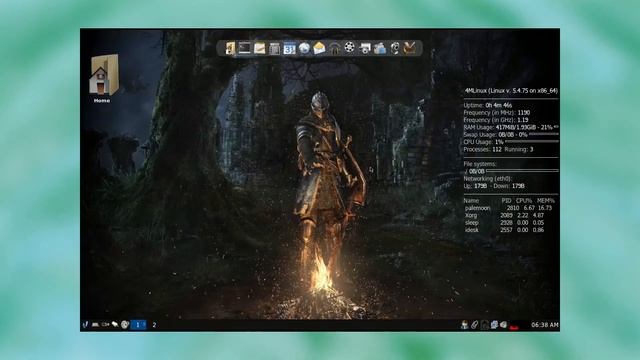Click the 4MLinux system info header line

[x=511, y=91]
